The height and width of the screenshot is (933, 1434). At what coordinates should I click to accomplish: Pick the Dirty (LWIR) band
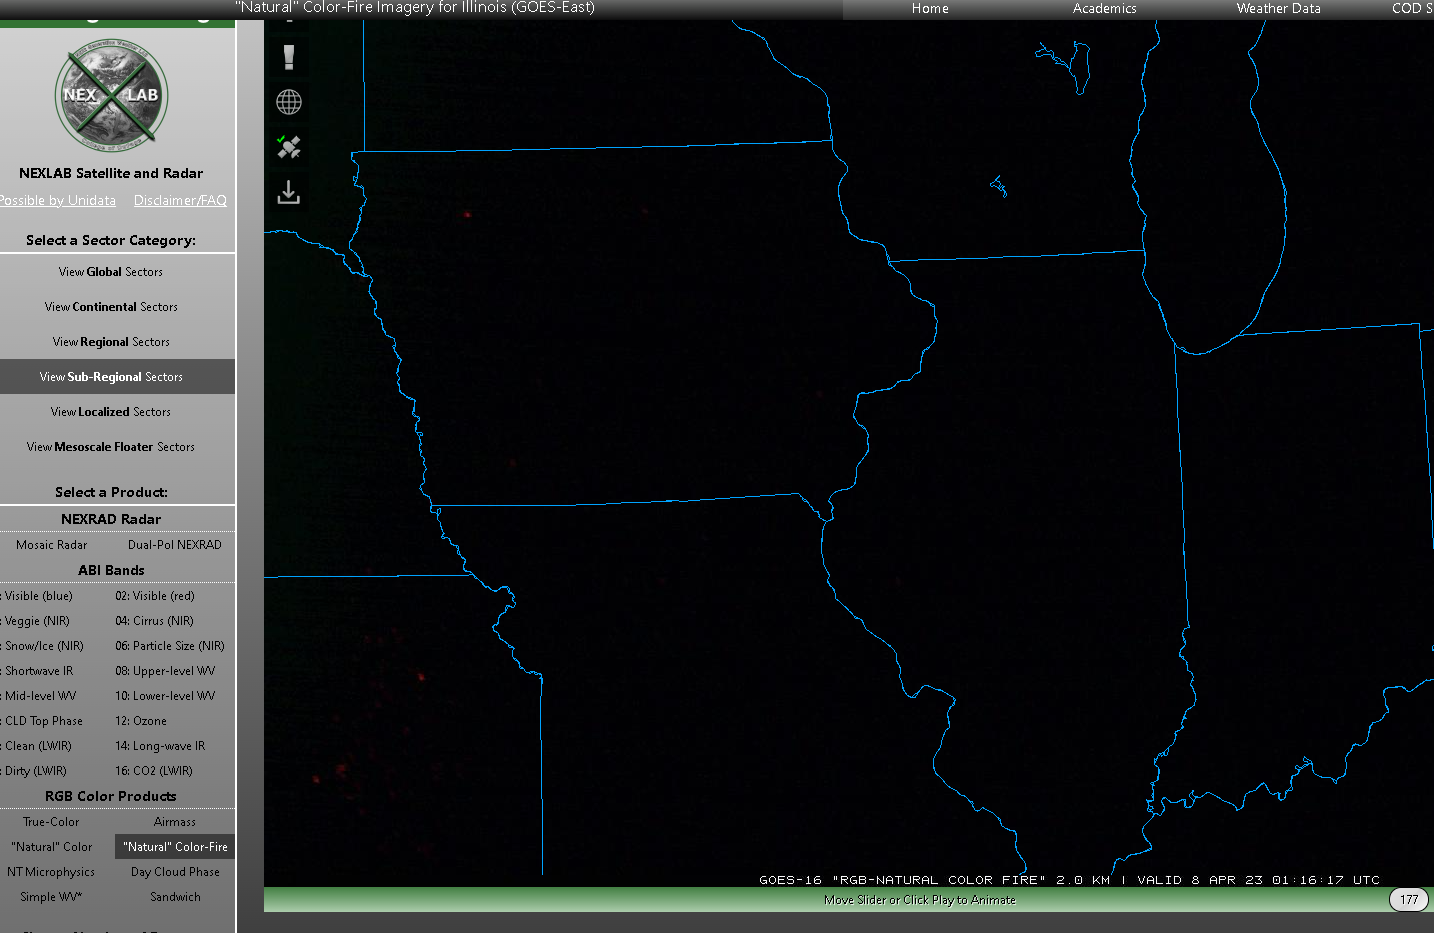pos(34,771)
